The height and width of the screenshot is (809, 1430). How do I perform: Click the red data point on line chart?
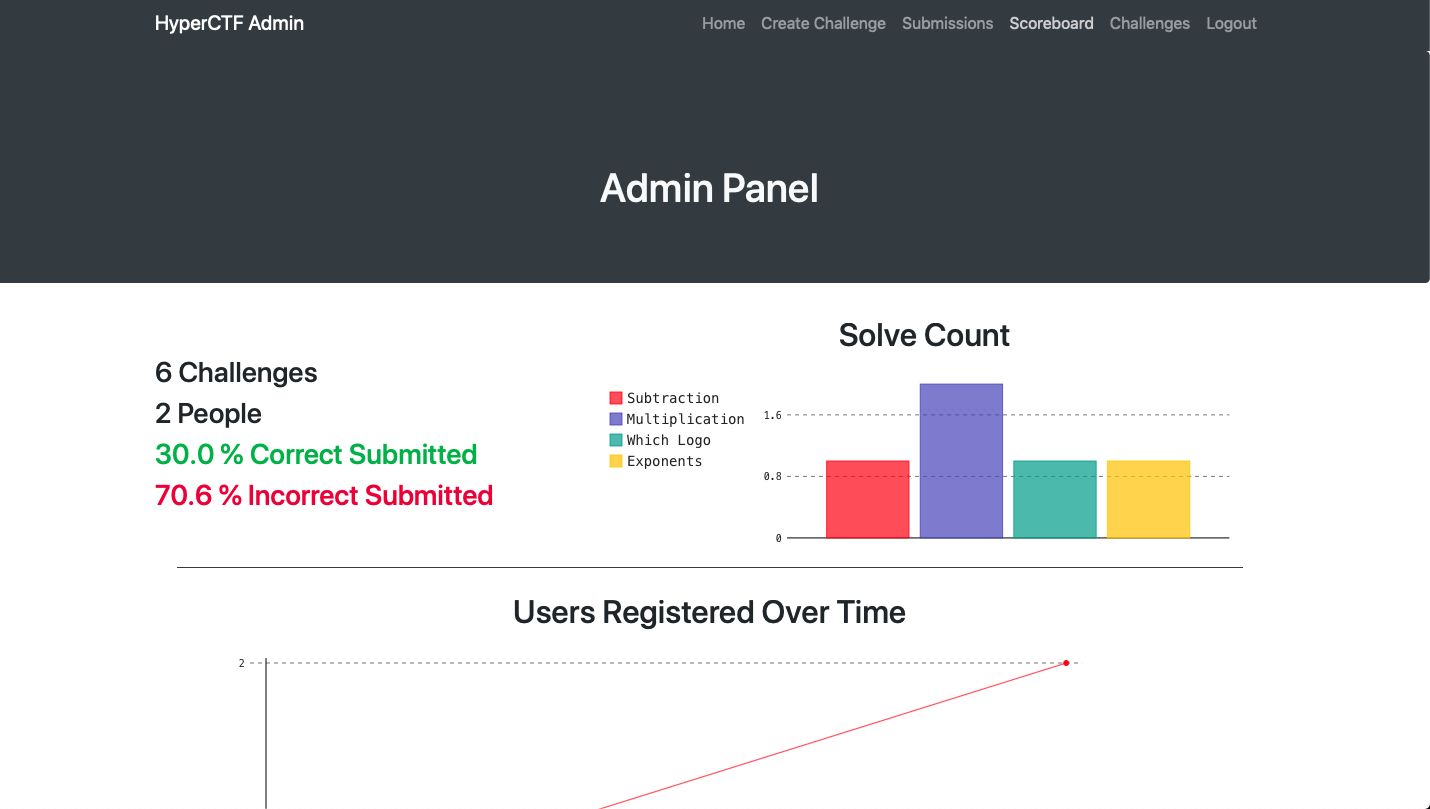1066,663
